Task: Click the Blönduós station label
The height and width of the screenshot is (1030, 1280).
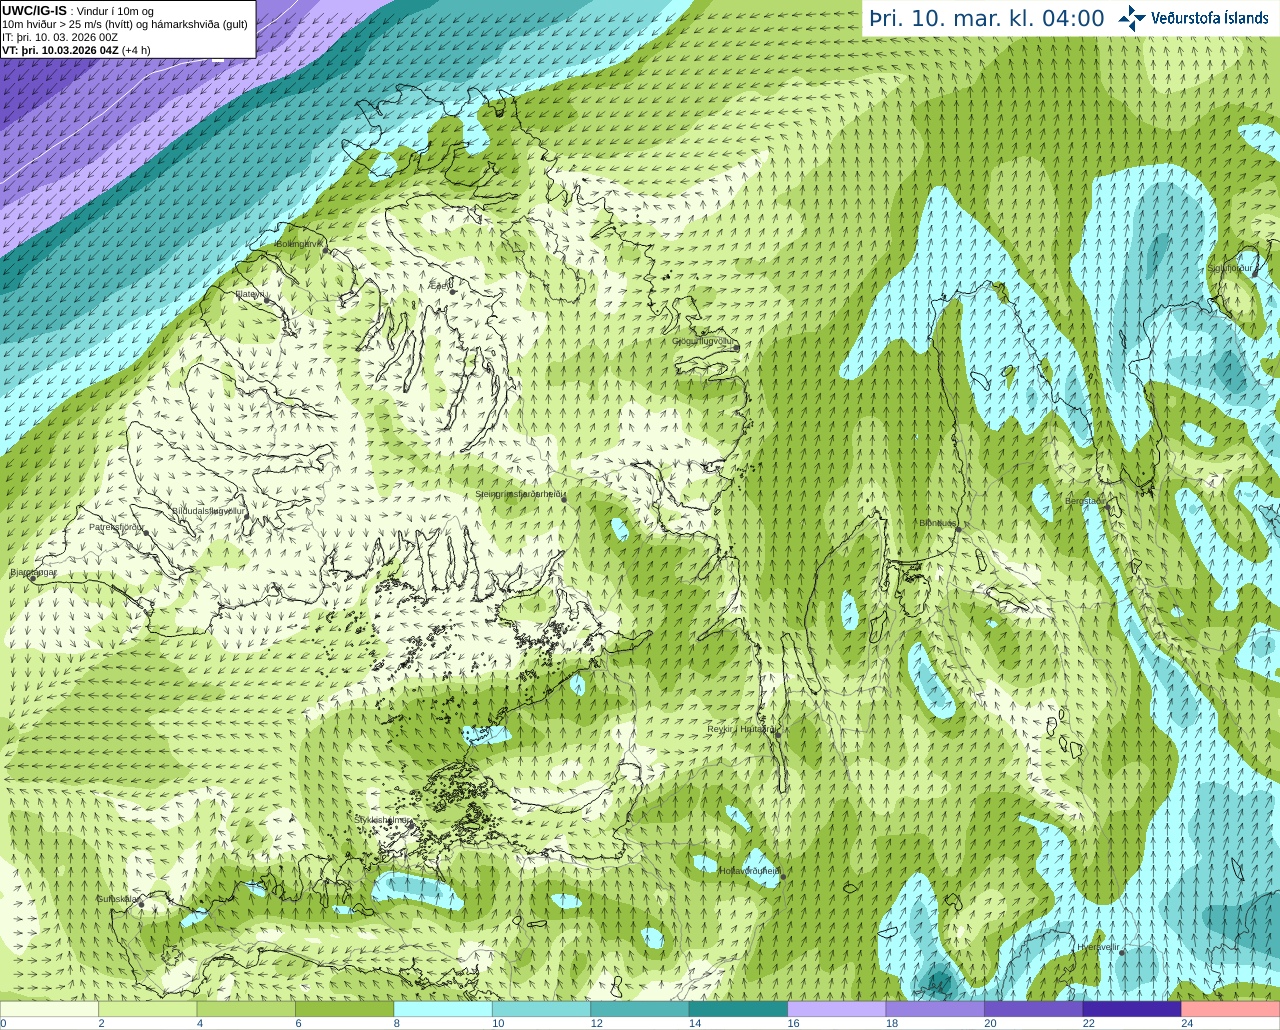Action: tap(938, 523)
